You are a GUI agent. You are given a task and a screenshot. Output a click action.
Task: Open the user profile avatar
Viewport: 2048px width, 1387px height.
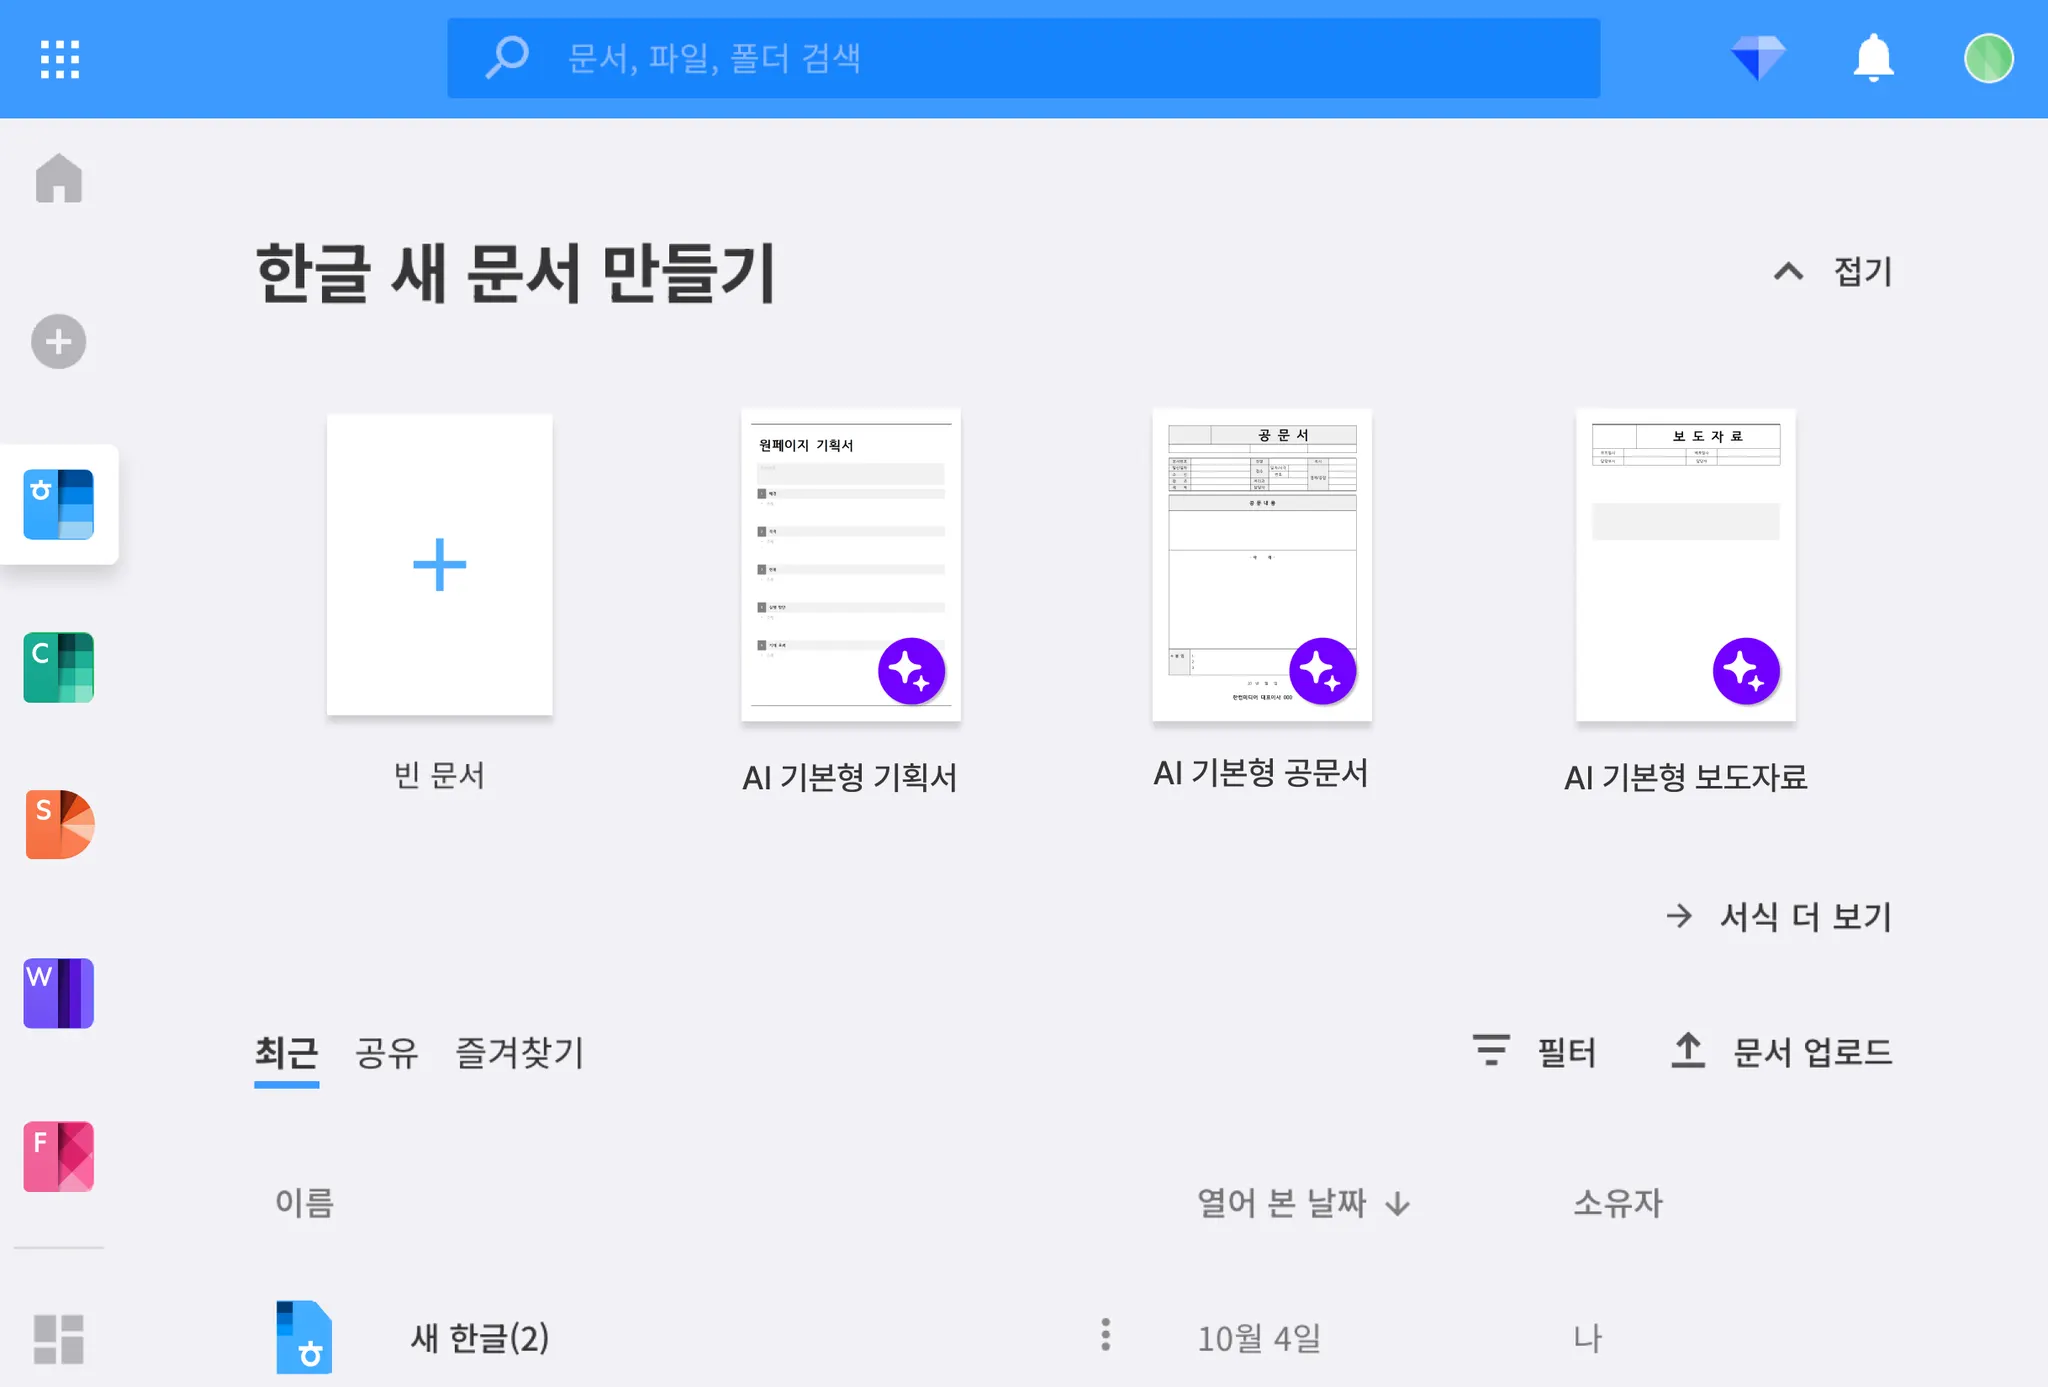click(x=1988, y=58)
